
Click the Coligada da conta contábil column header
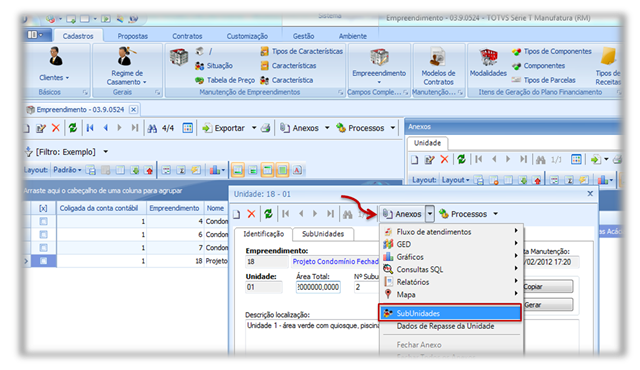tap(99, 208)
